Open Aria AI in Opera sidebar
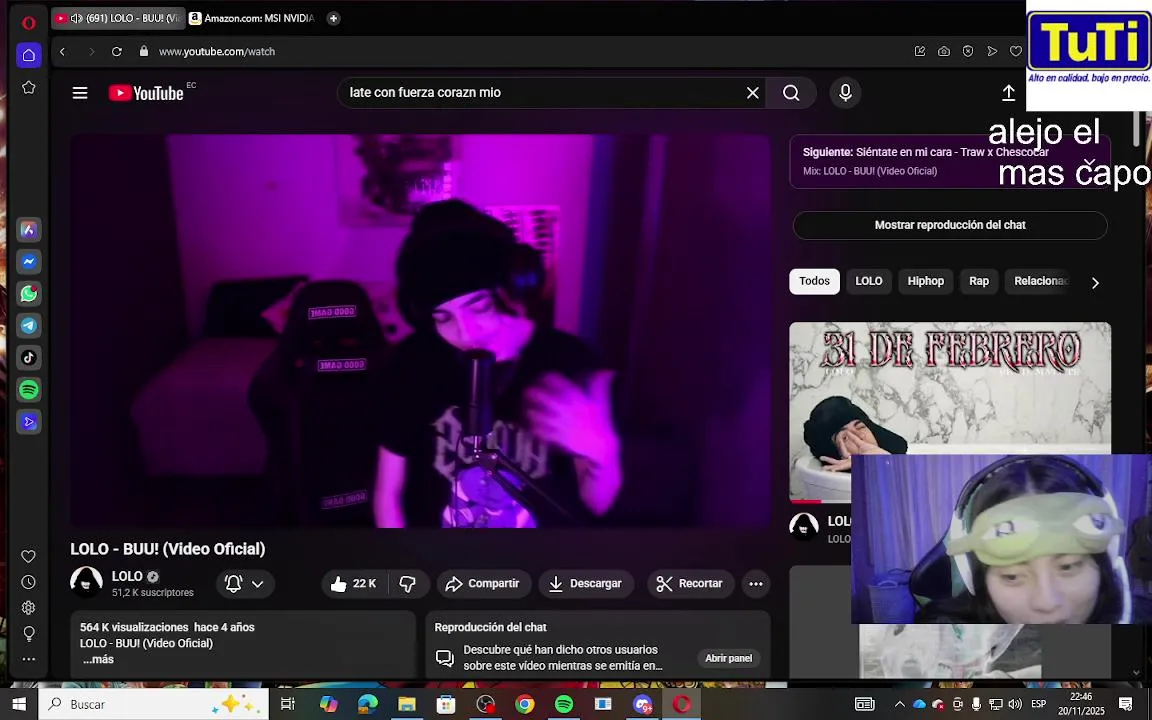Screen dimensions: 1152x720 [29, 230]
